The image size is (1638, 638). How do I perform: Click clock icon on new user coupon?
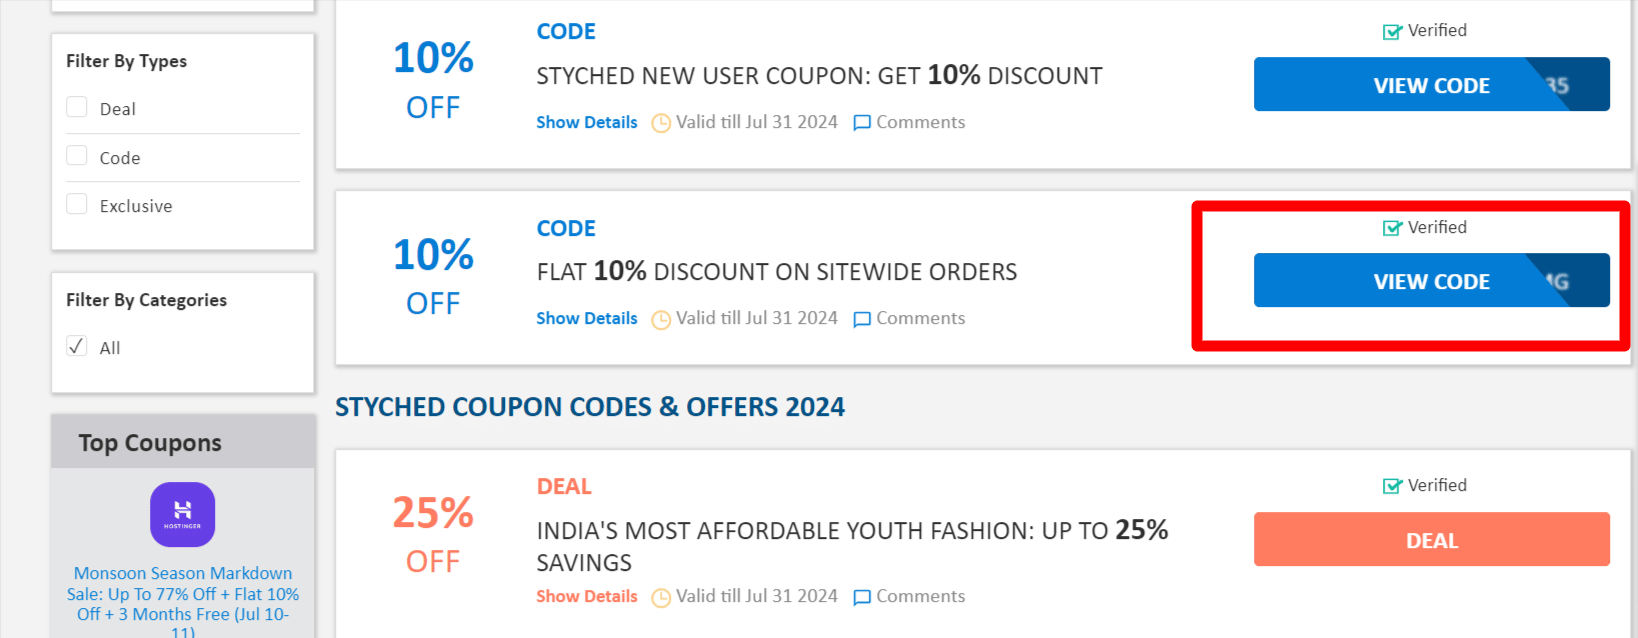pos(661,123)
